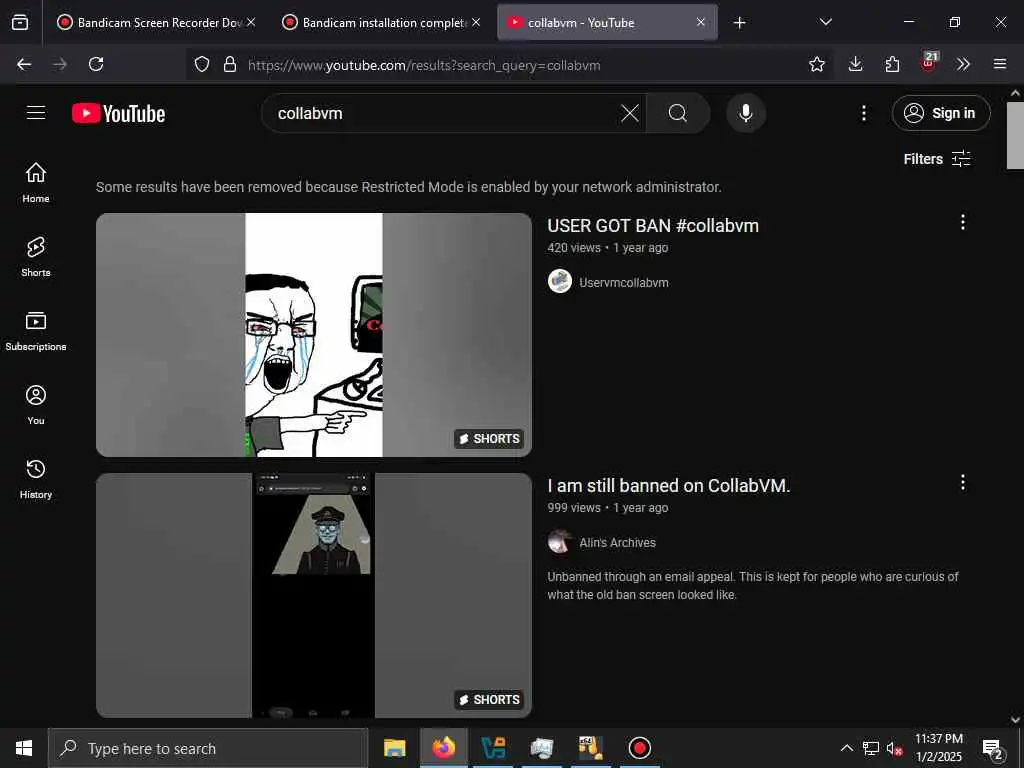Open the You section
Screen dimensions: 1024x768
pyautogui.click(x=36, y=405)
